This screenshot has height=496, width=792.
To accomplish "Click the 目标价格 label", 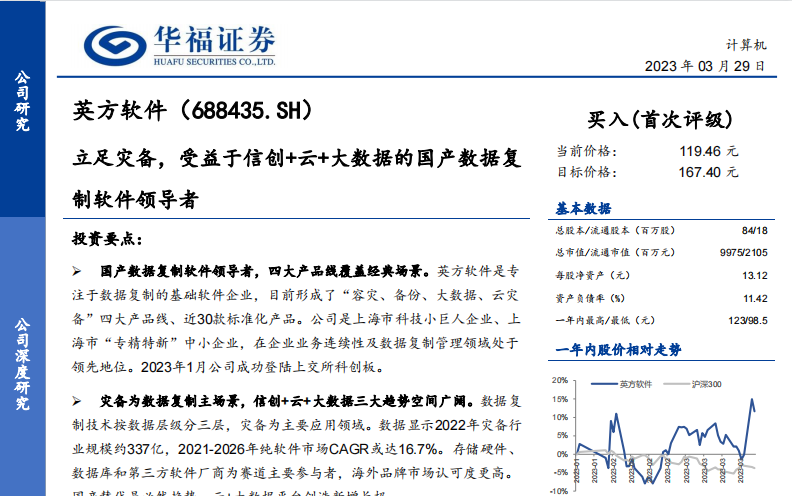I will [x=586, y=172].
